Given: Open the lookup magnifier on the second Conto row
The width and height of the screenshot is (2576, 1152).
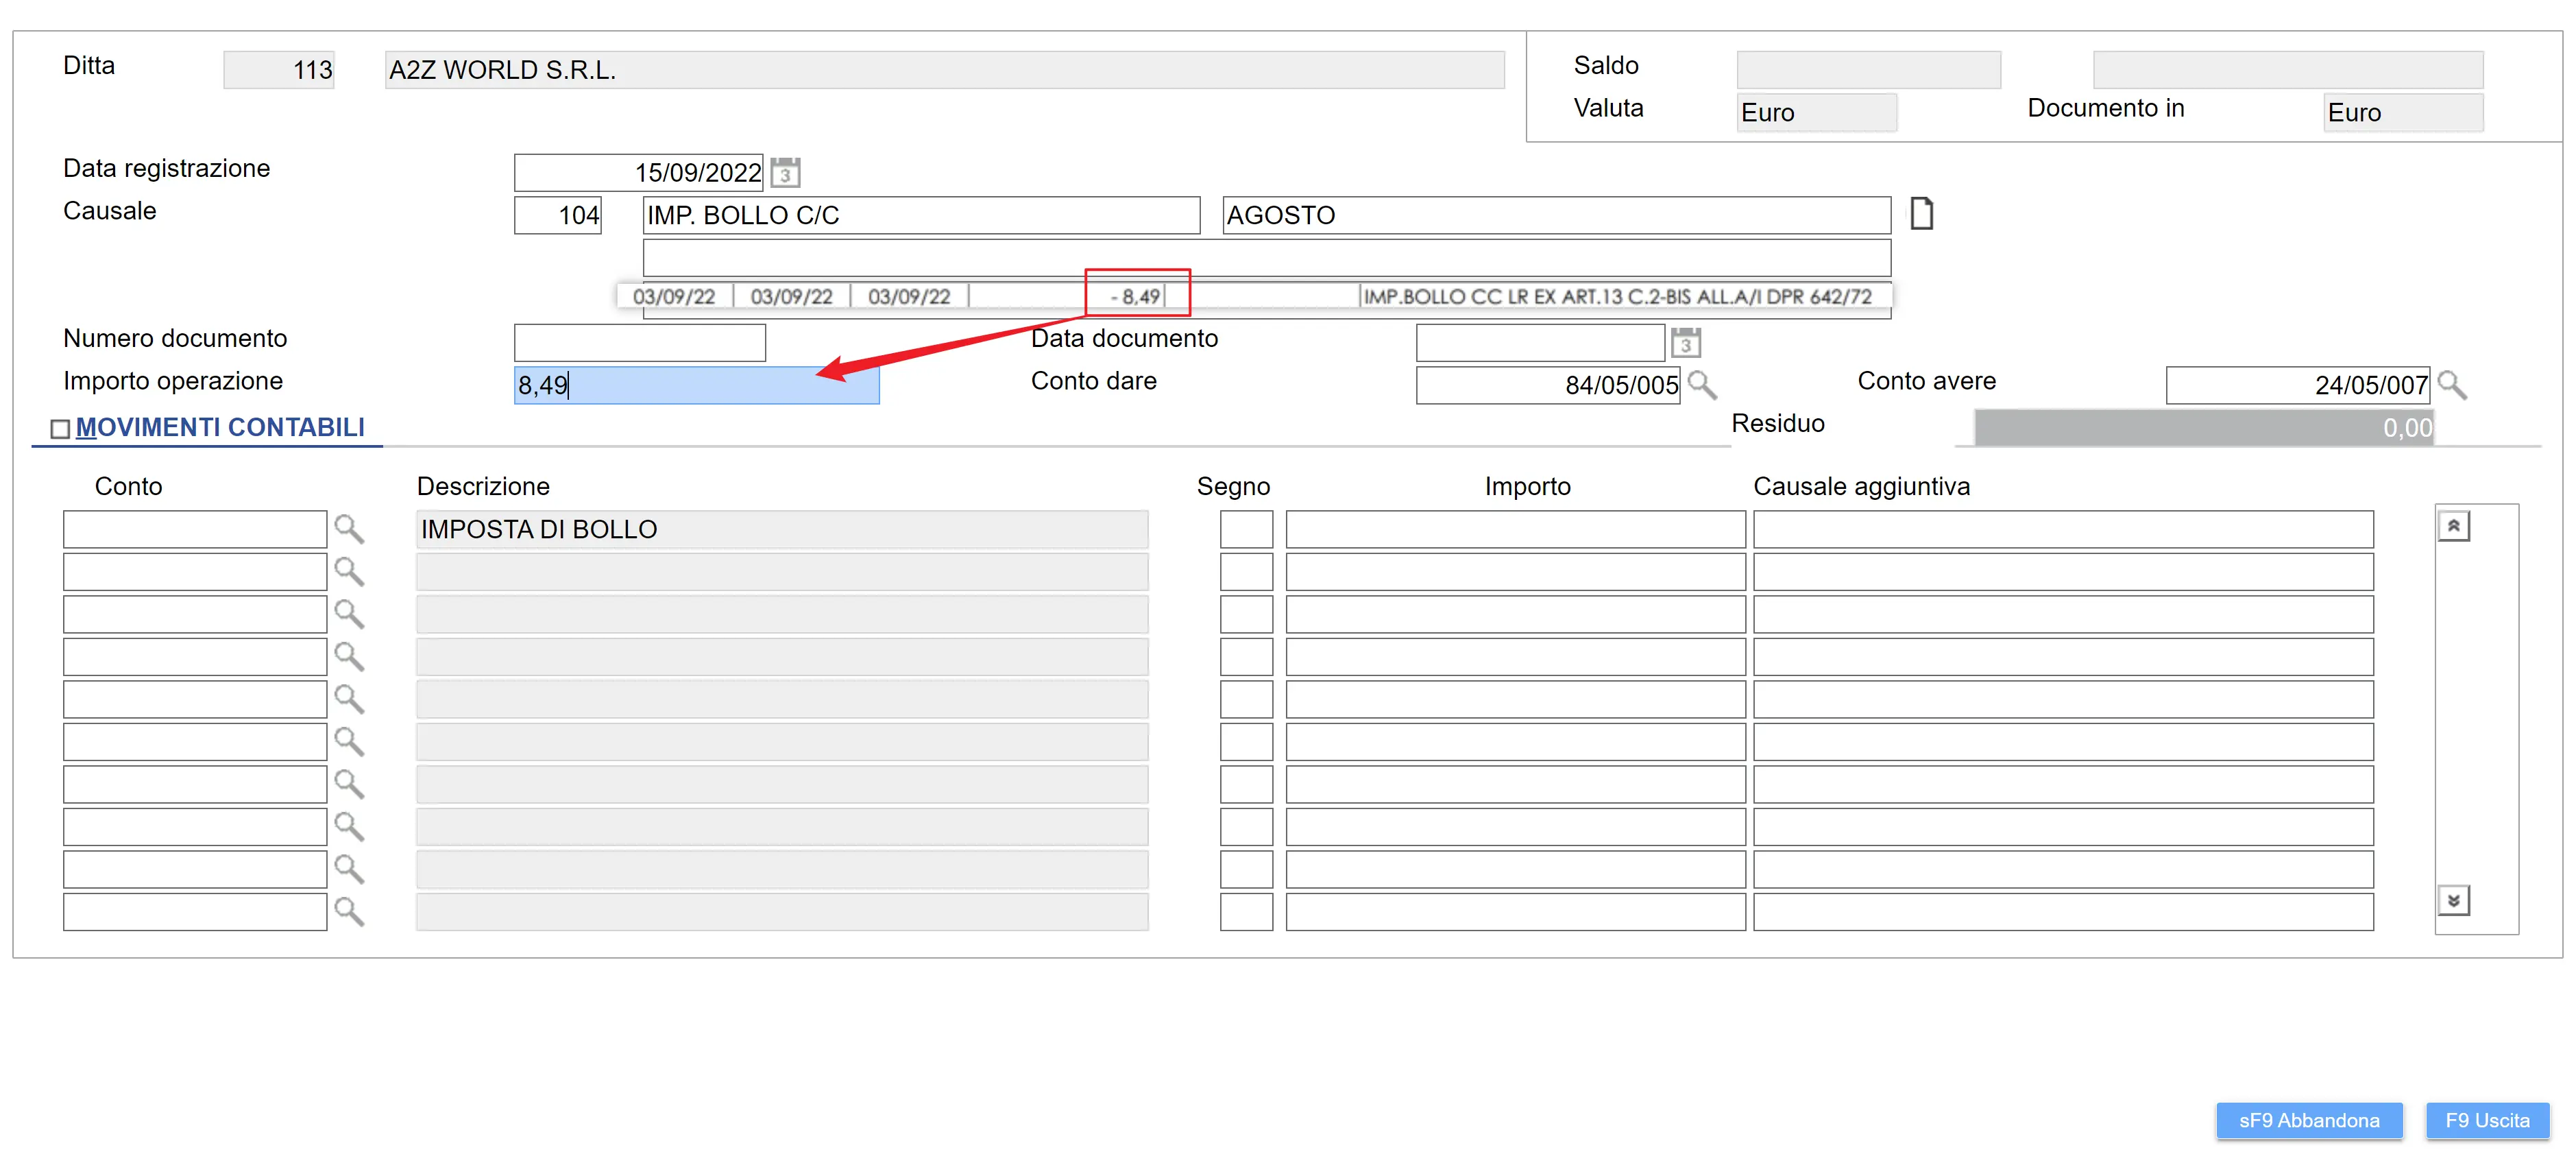Looking at the screenshot, I should click(348, 571).
